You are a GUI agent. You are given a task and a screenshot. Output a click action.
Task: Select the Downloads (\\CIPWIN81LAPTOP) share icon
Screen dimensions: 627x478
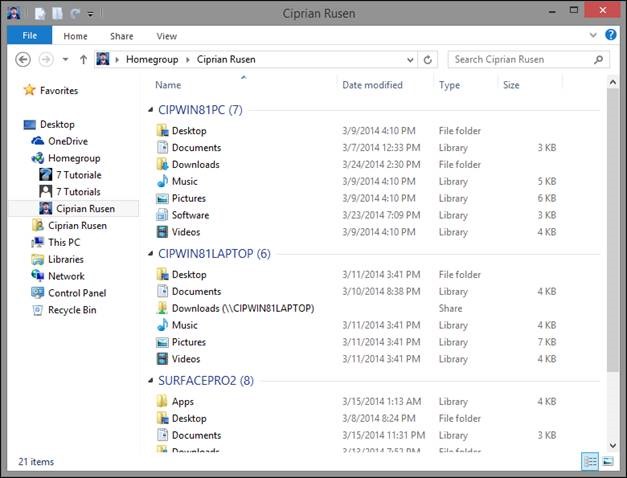click(162, 308)
